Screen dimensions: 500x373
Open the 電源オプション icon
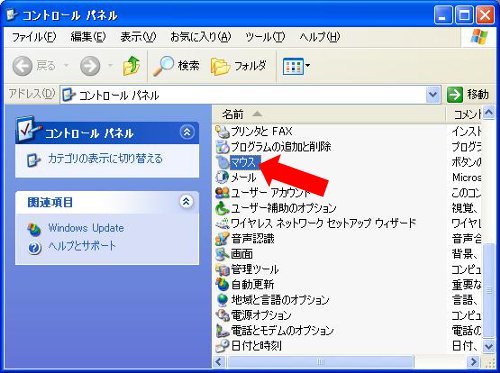[222, 315]
